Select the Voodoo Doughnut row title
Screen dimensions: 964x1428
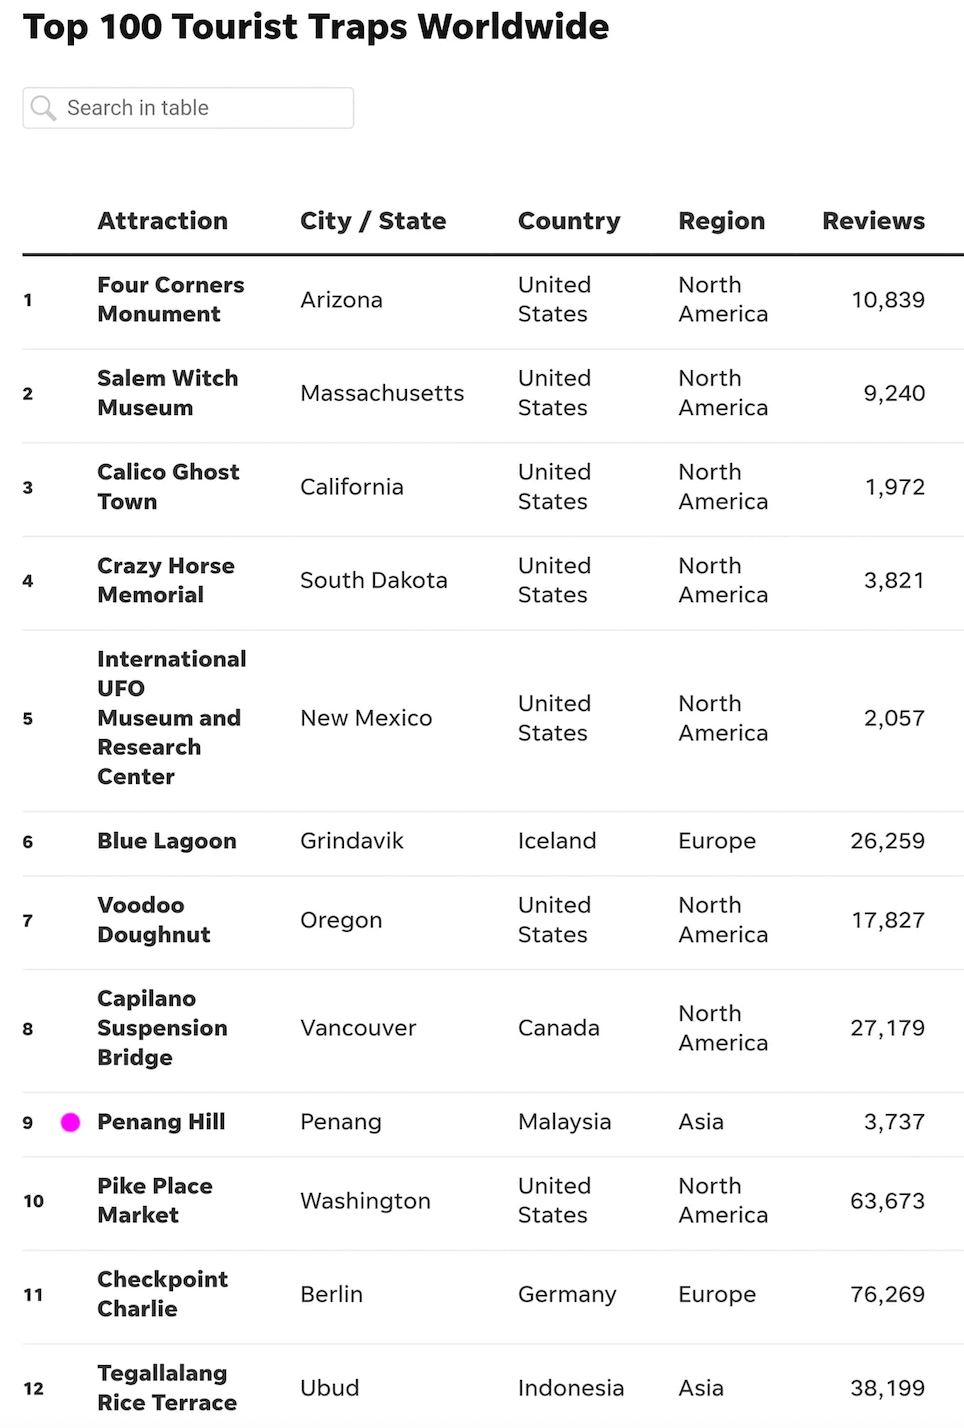pyautogui.click(x=154, y=920)
